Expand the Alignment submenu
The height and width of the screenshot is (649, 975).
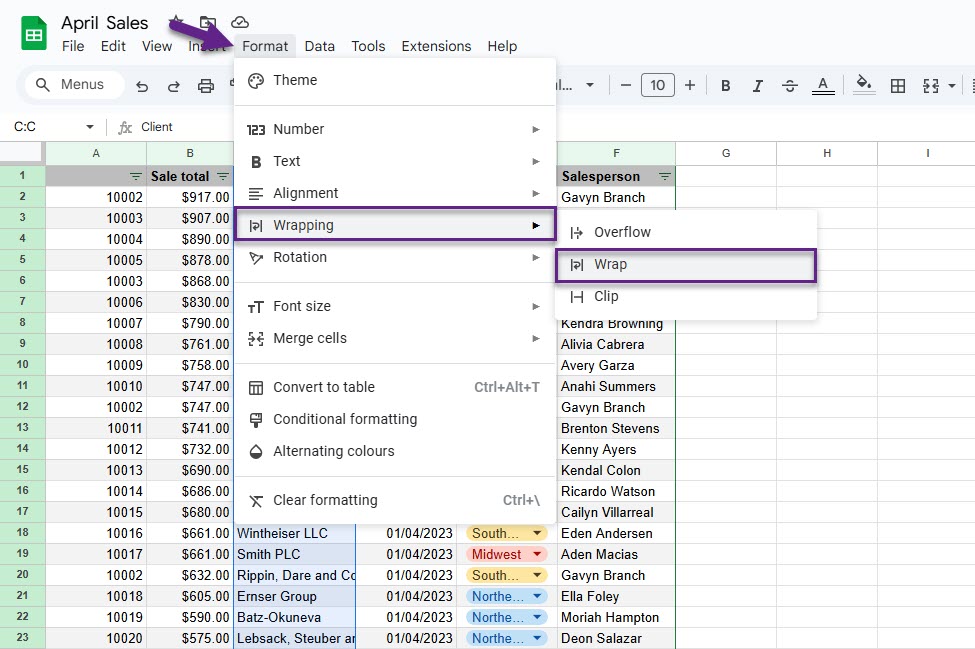point(395,193)
